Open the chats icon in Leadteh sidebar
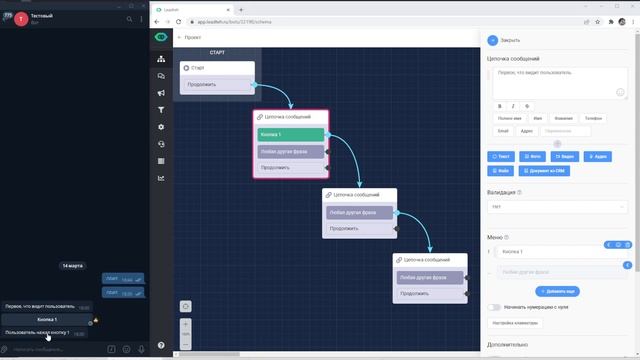This screenshot has width=640, height=360. pyautogui.click(x=161, y=76)
